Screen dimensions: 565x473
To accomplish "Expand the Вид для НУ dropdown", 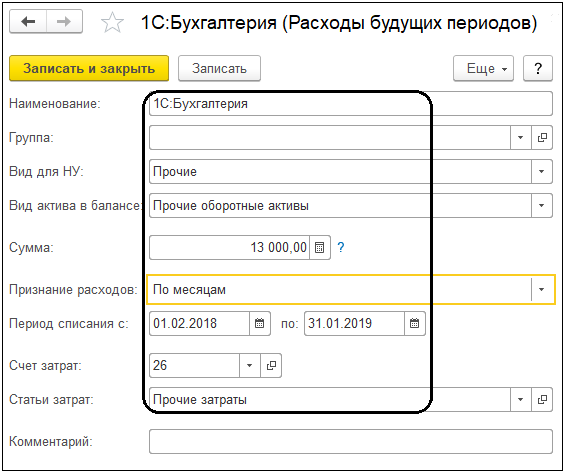I will coord(542,171).
